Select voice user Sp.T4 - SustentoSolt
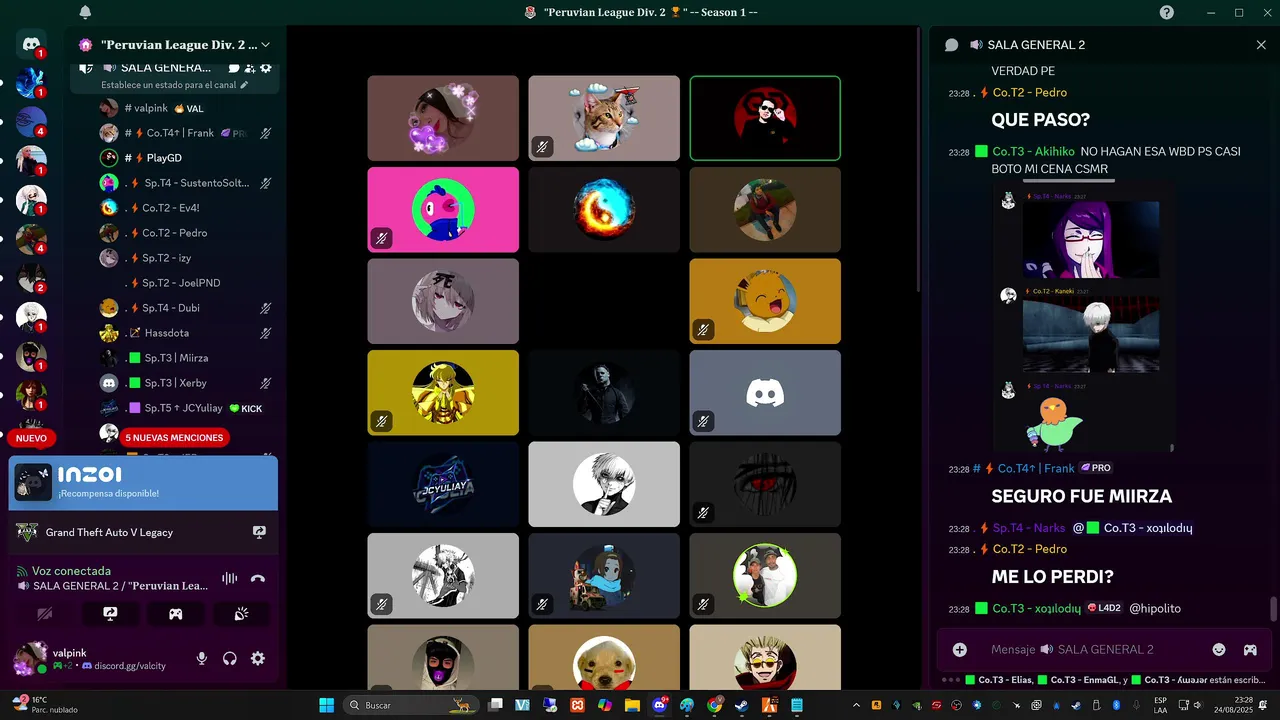 click(186, 183)
